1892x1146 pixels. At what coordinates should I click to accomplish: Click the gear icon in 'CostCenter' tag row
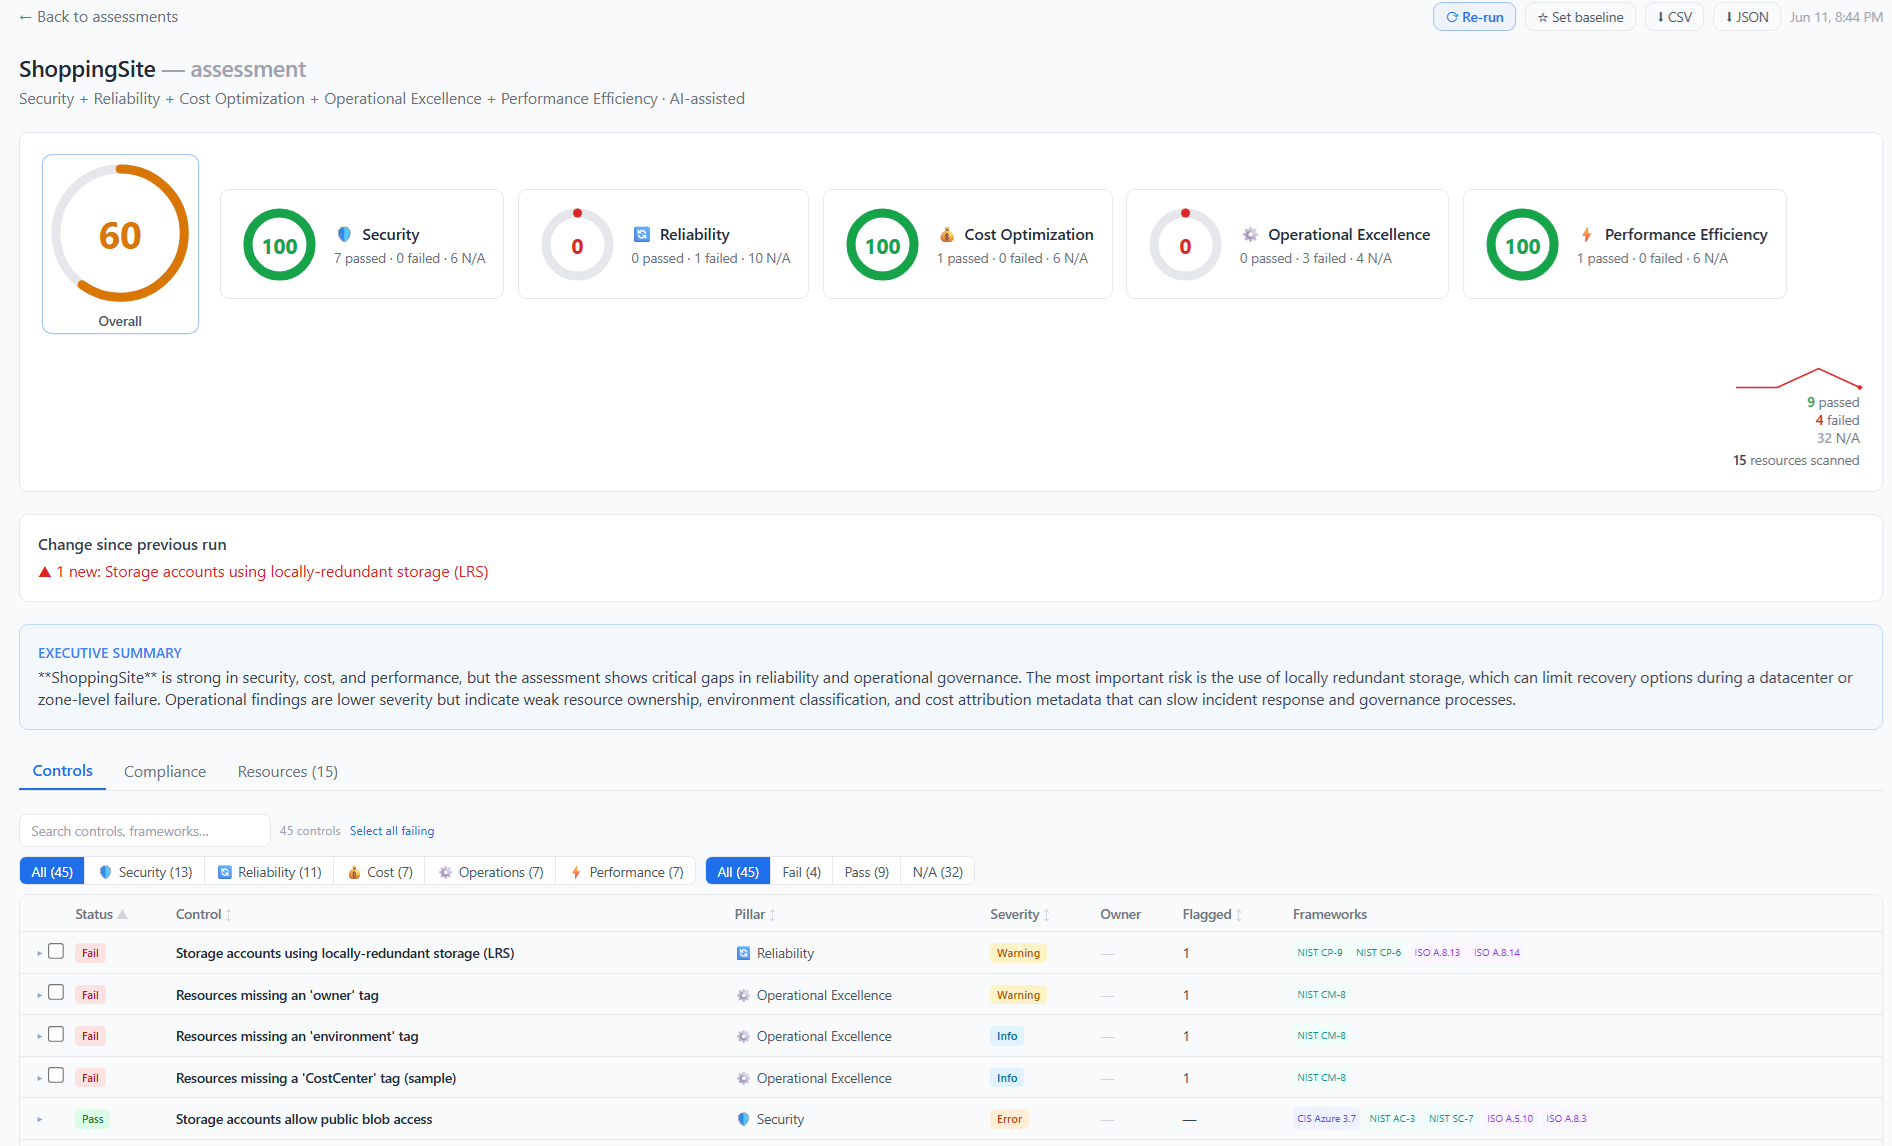point(743,1078)
